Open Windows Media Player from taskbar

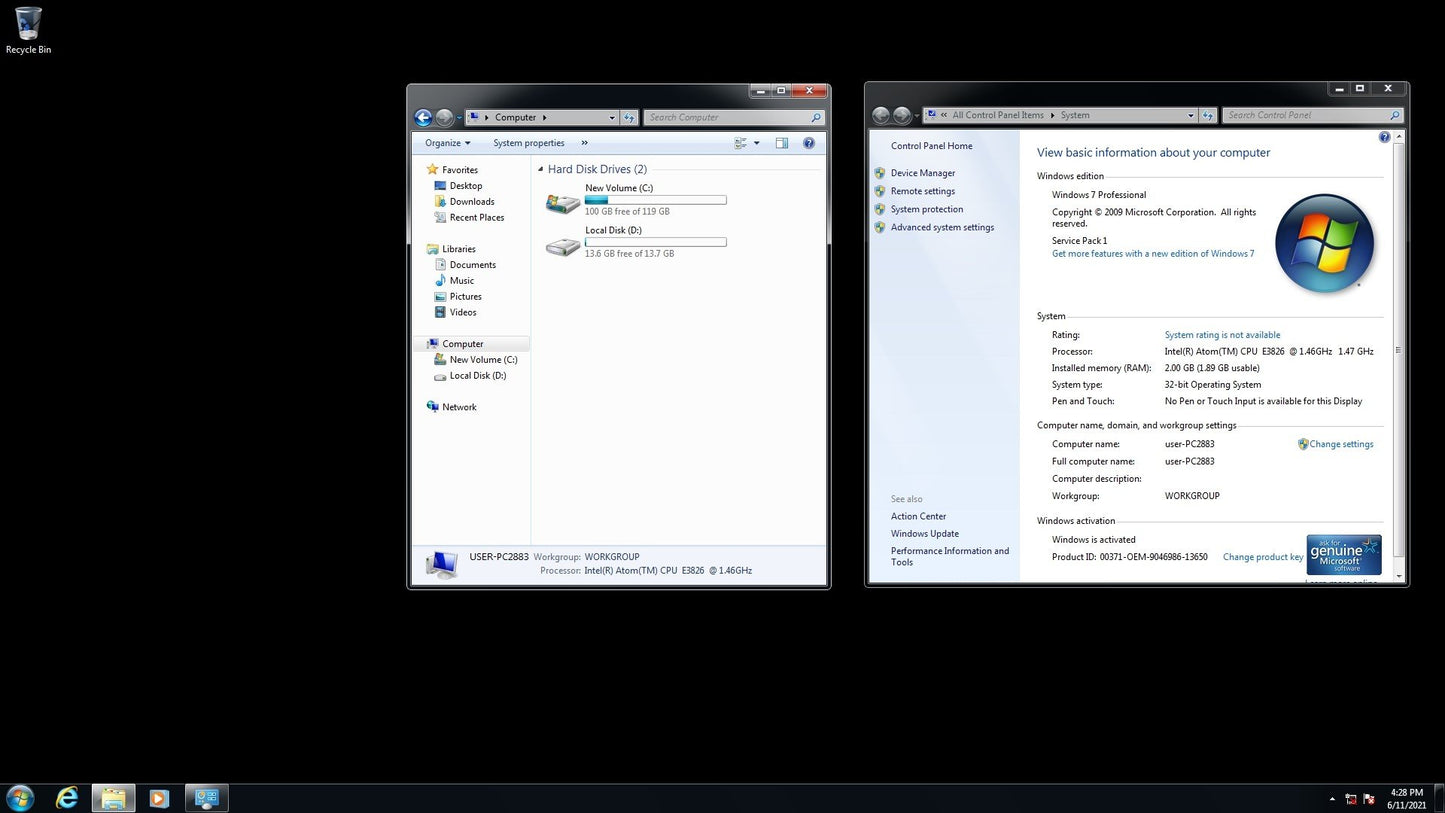(x=159, y=798)
